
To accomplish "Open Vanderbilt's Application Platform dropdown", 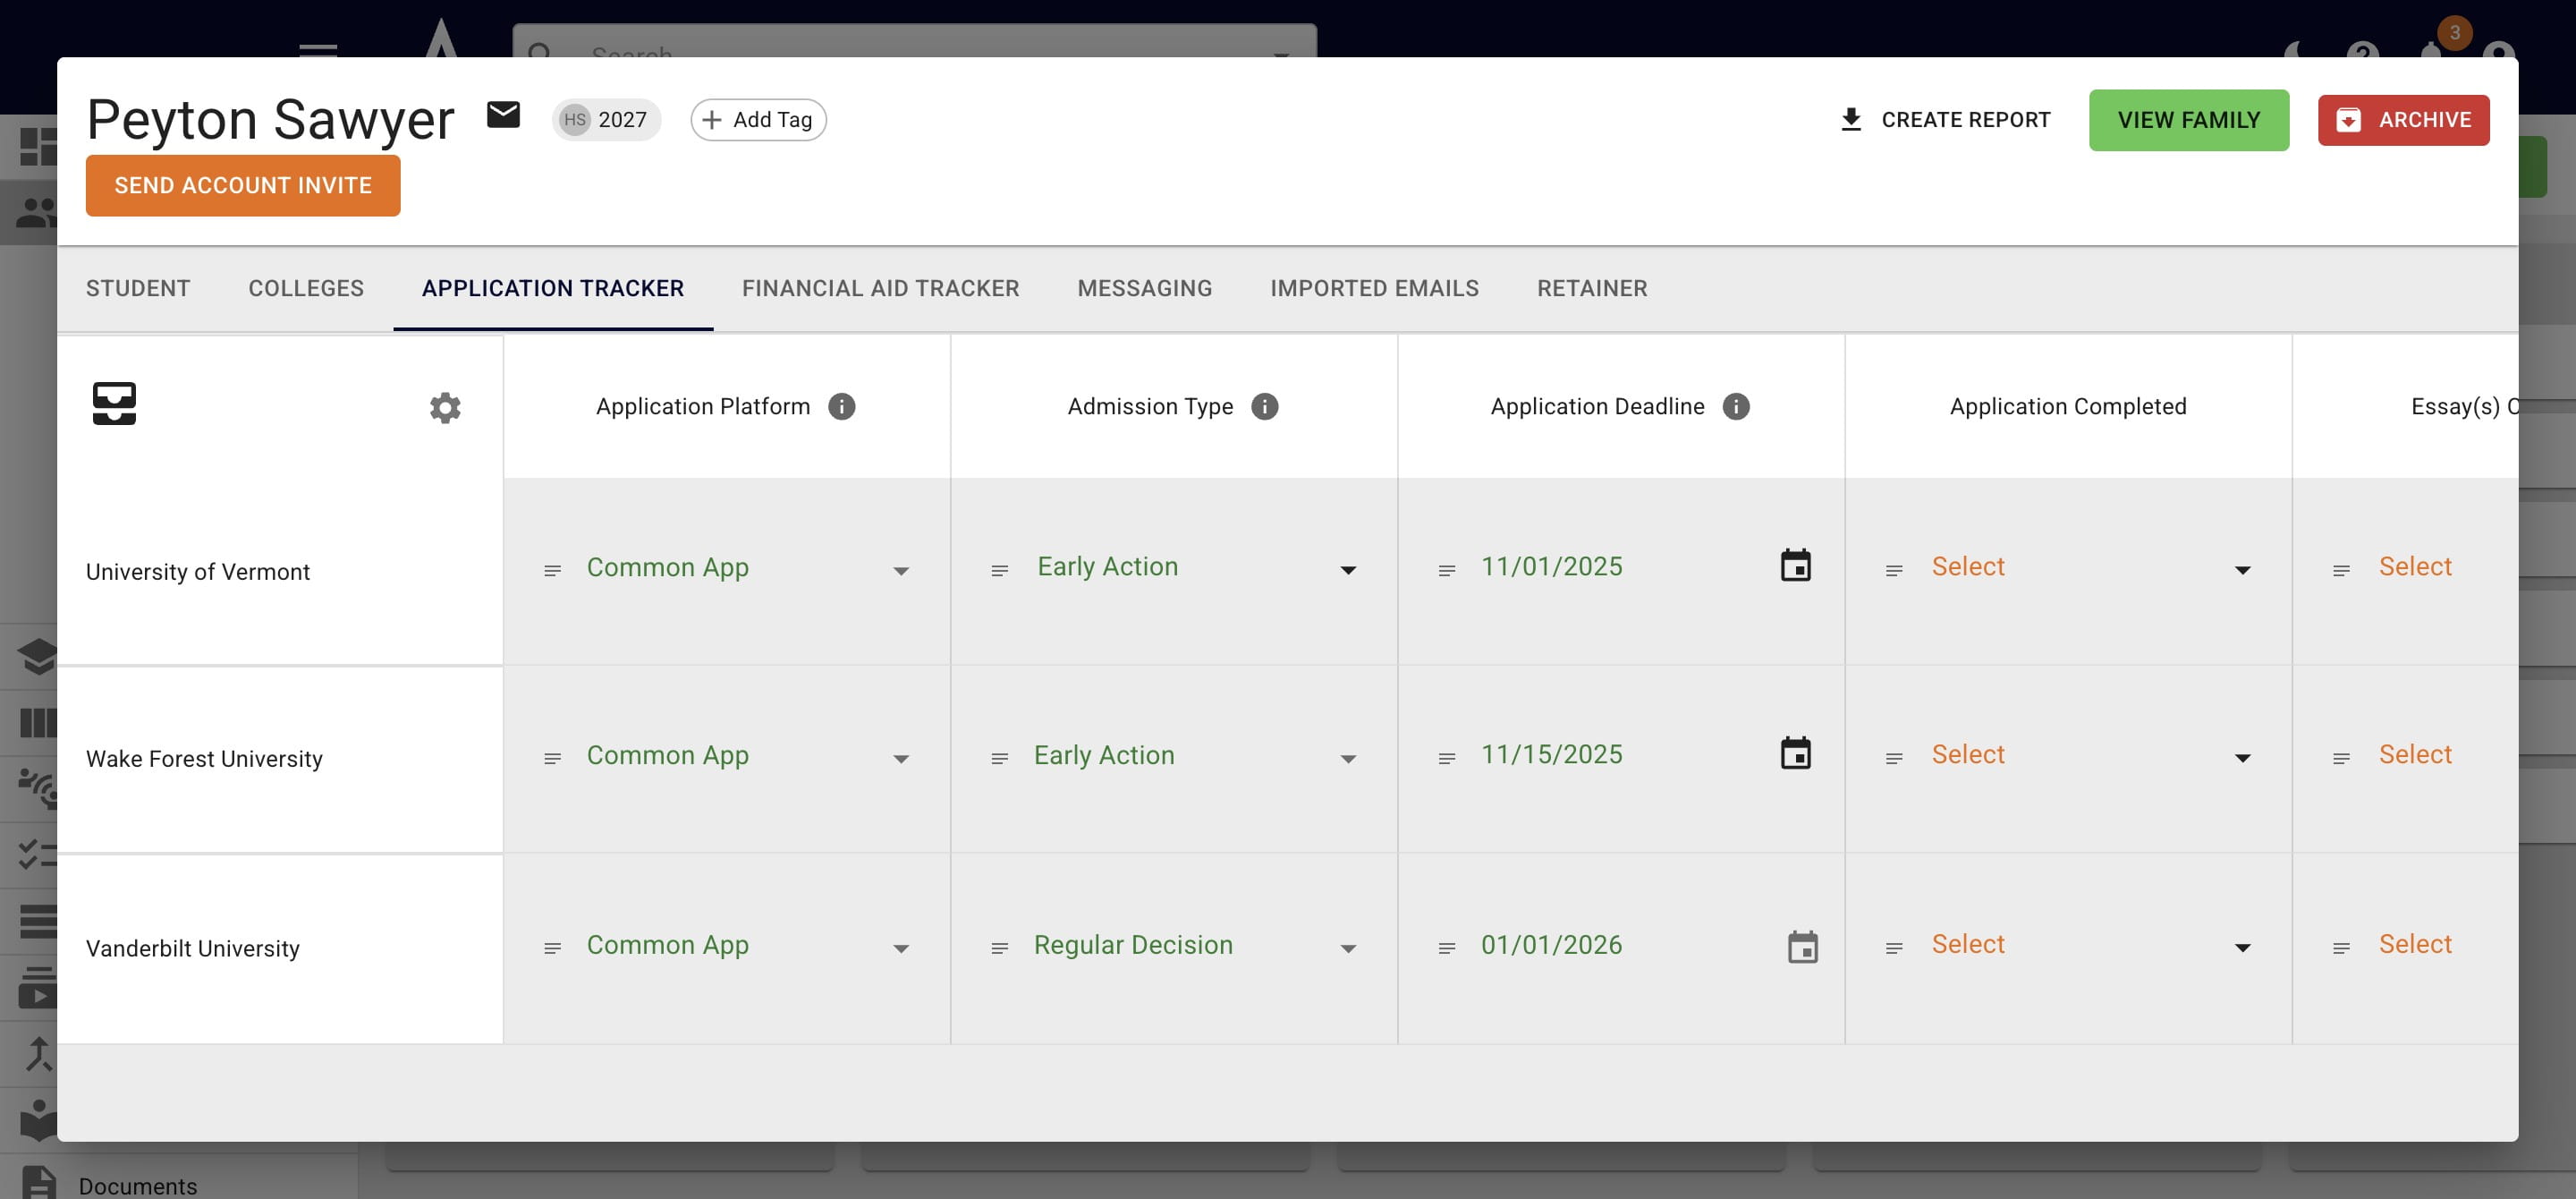I will [748, 946].
